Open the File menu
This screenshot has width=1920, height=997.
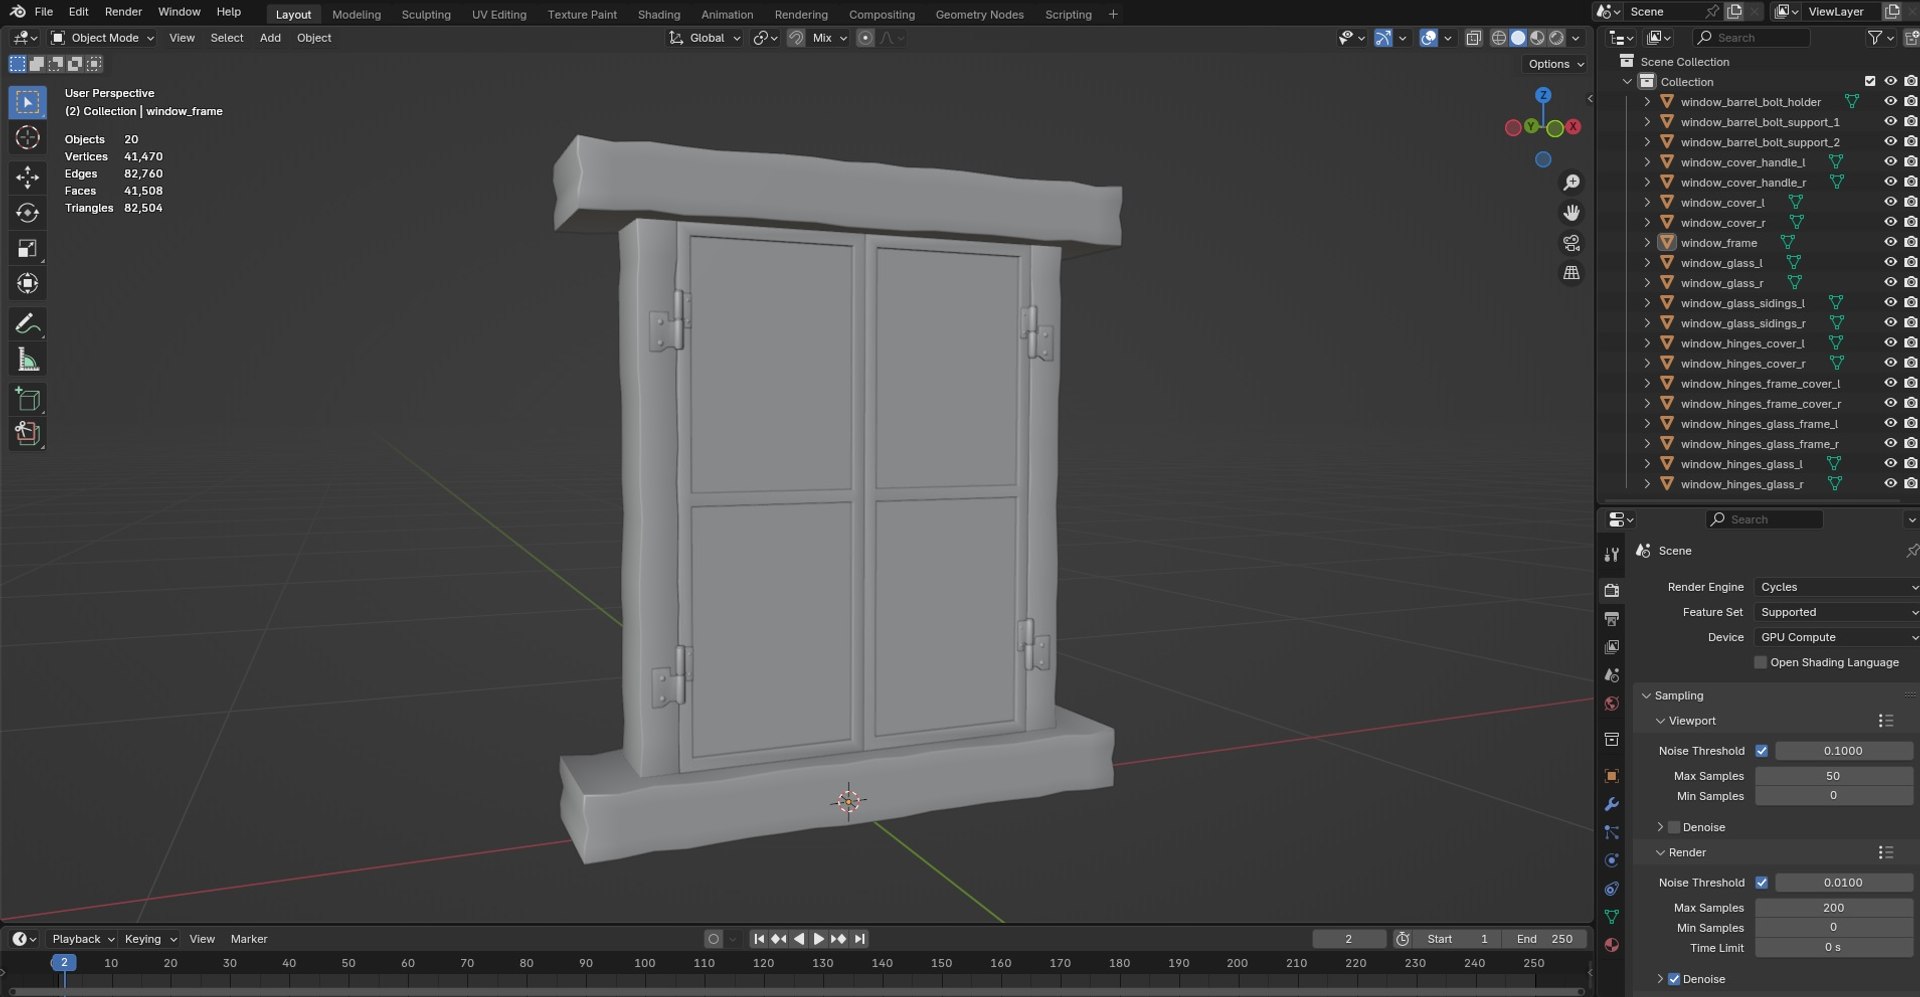click(44, 12)
